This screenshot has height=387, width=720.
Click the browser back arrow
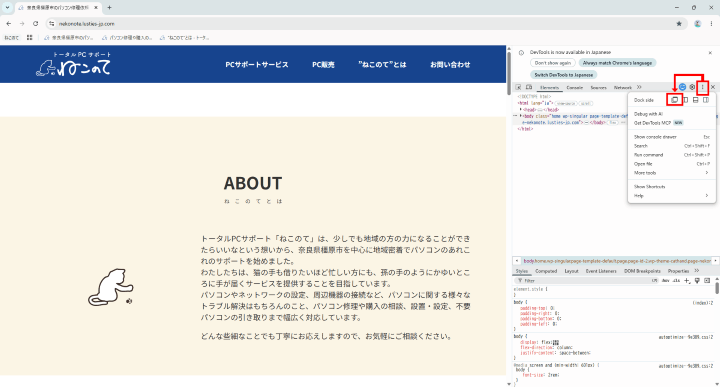[x=9, y=23]
